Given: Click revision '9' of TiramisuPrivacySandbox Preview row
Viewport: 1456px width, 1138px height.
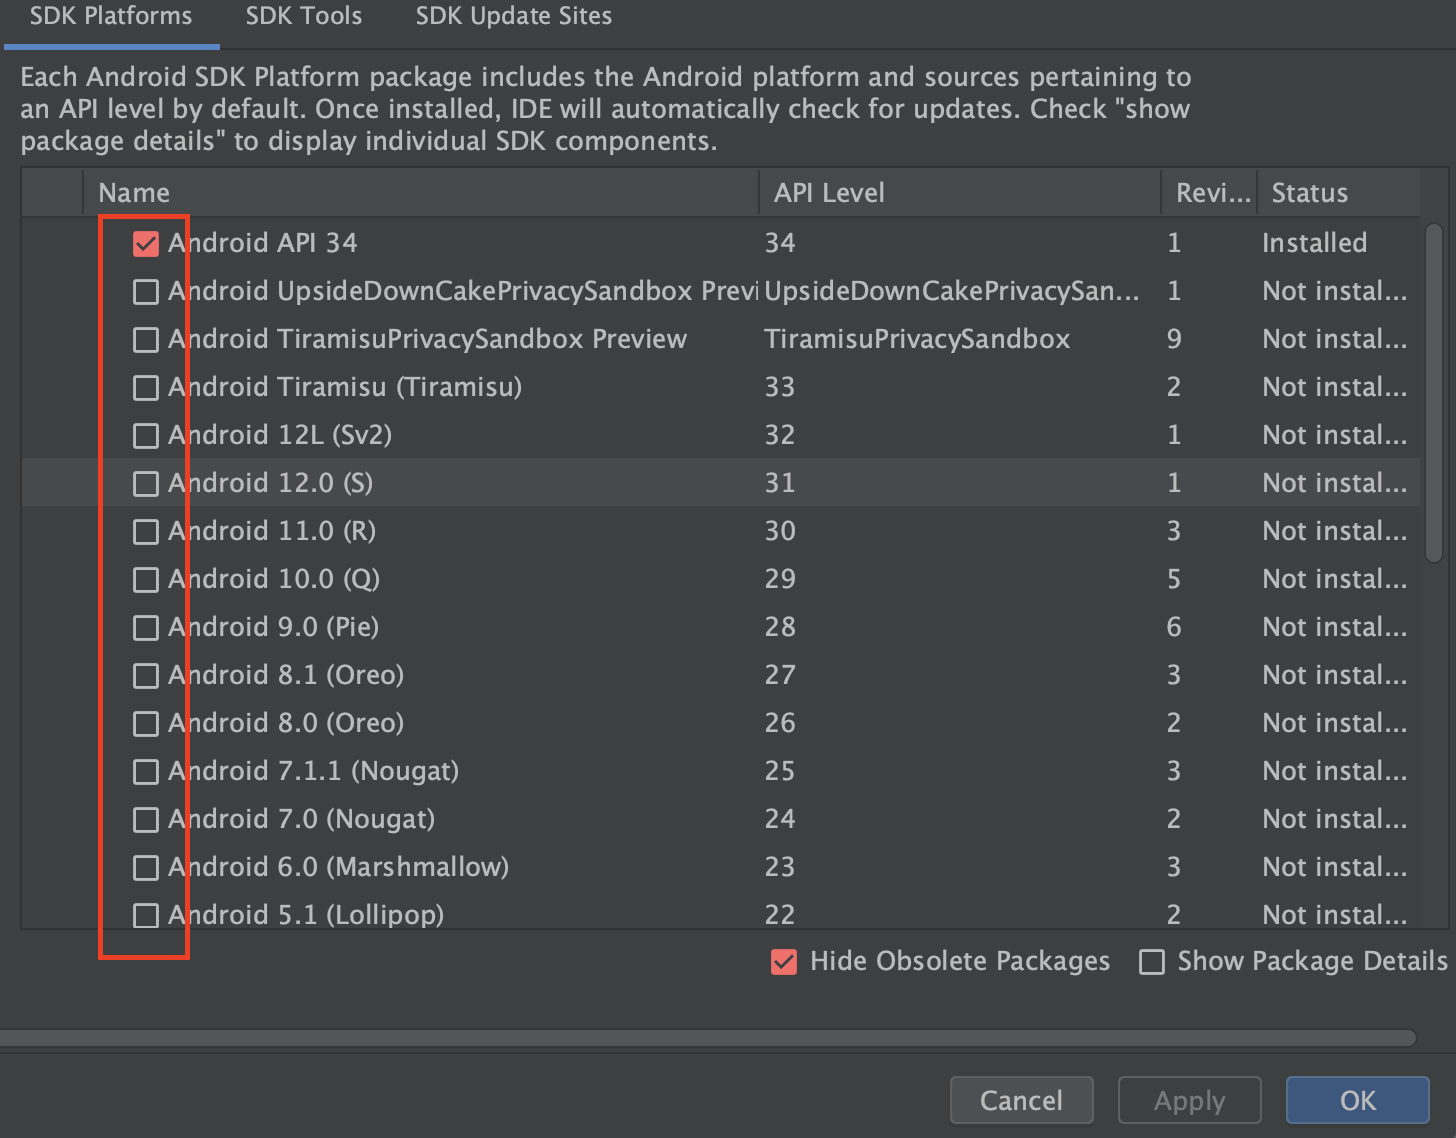Looking at the screenshot, I should 1174,339.
